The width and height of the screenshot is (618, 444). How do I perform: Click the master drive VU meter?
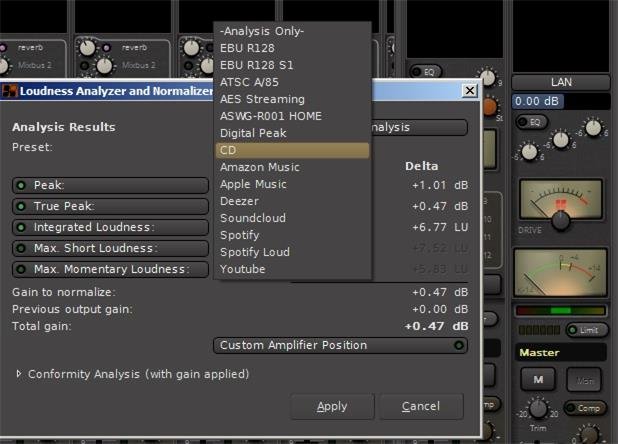(x=560, y=199)
